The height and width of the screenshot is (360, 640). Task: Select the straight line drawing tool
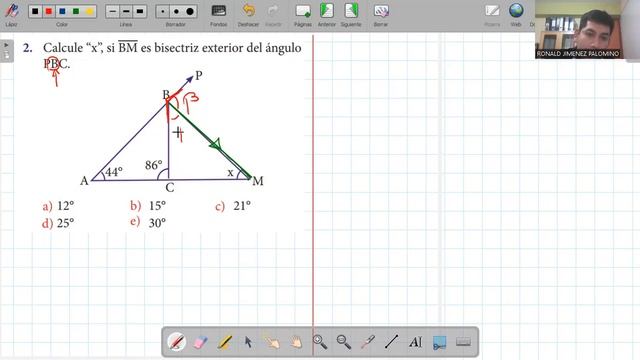[391, 342]
